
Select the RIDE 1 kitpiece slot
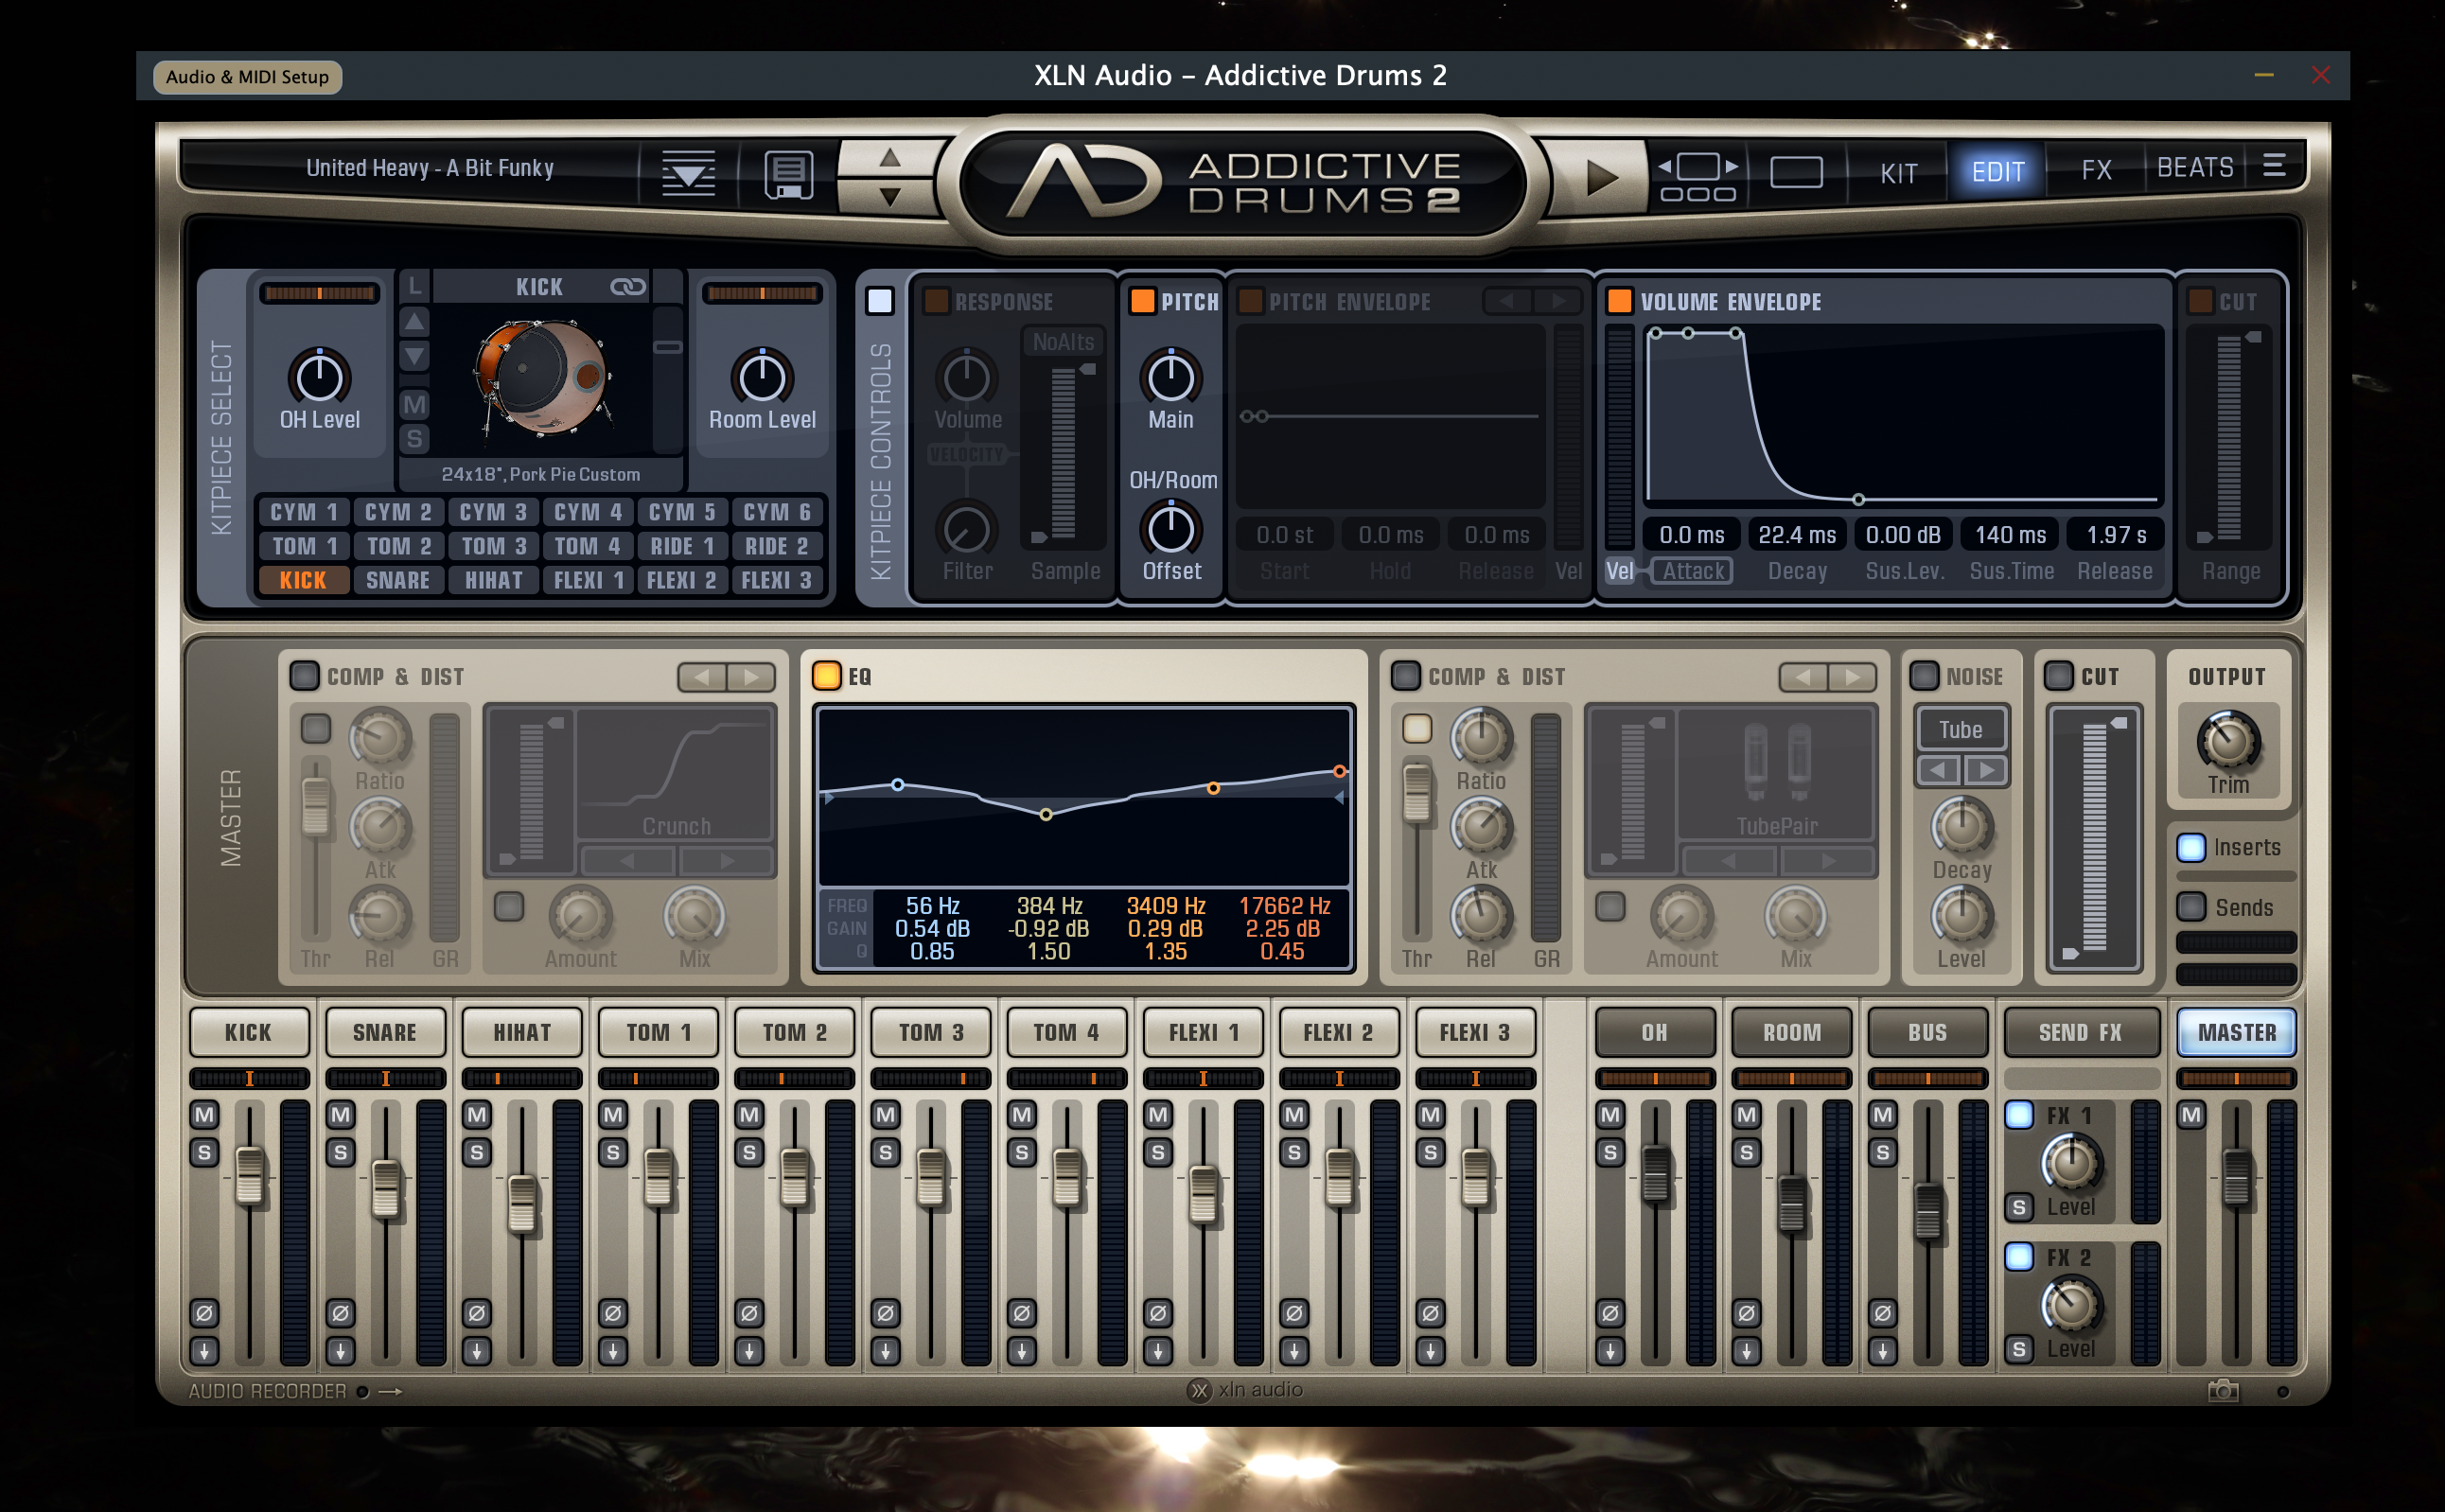[682, 546]
